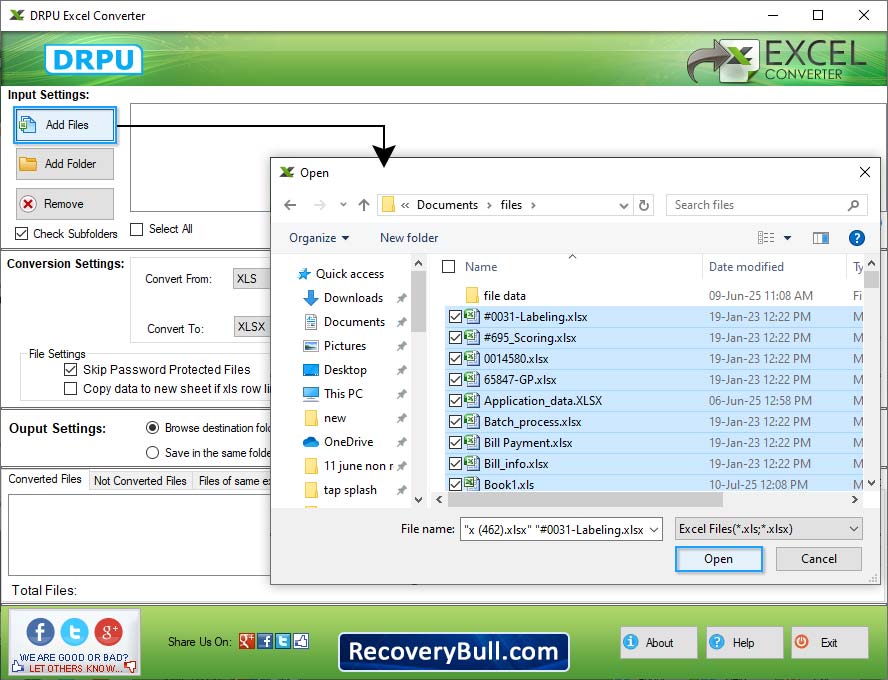The width and height of the screenshot is (888, 680).
Task: Open the Excel Files type filter dropdown
Action: [x=769, y=529]
